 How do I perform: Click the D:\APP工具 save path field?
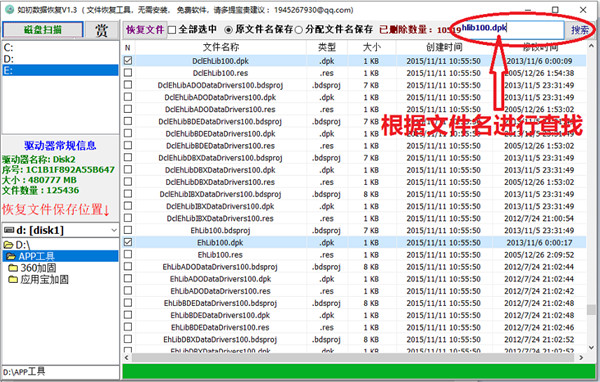(60, 372)
